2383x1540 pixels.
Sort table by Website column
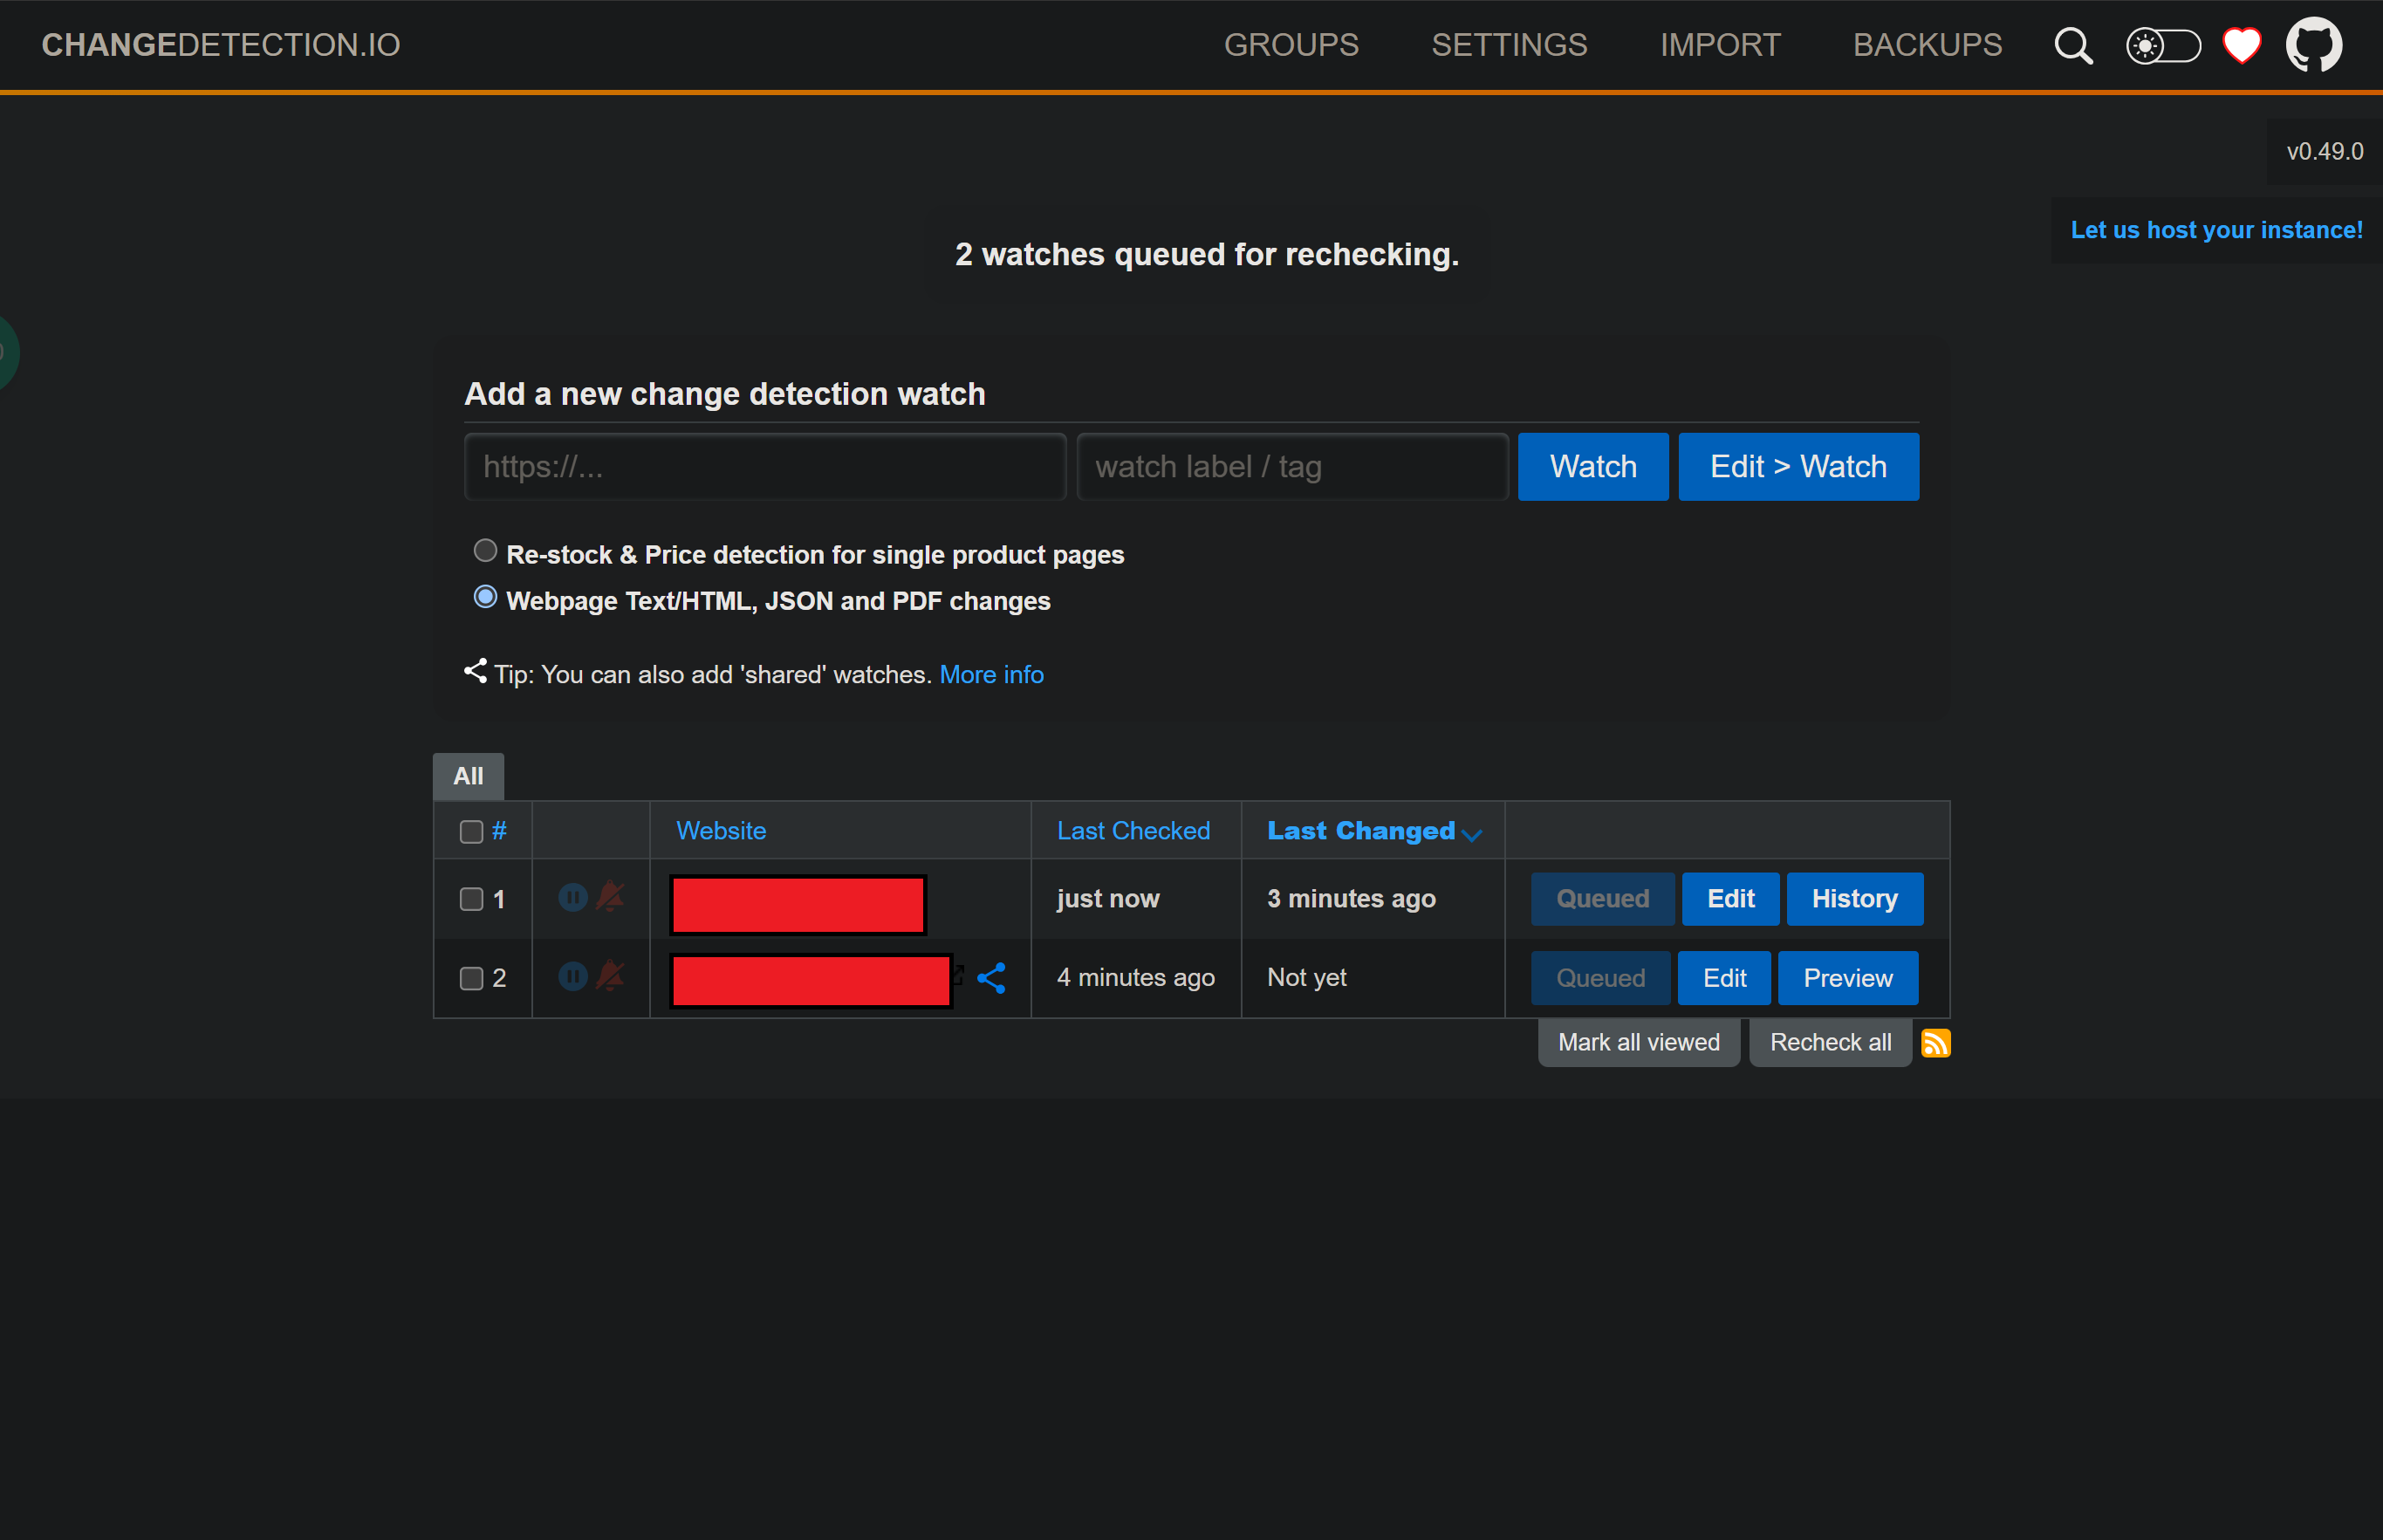[x=720, y=831]
